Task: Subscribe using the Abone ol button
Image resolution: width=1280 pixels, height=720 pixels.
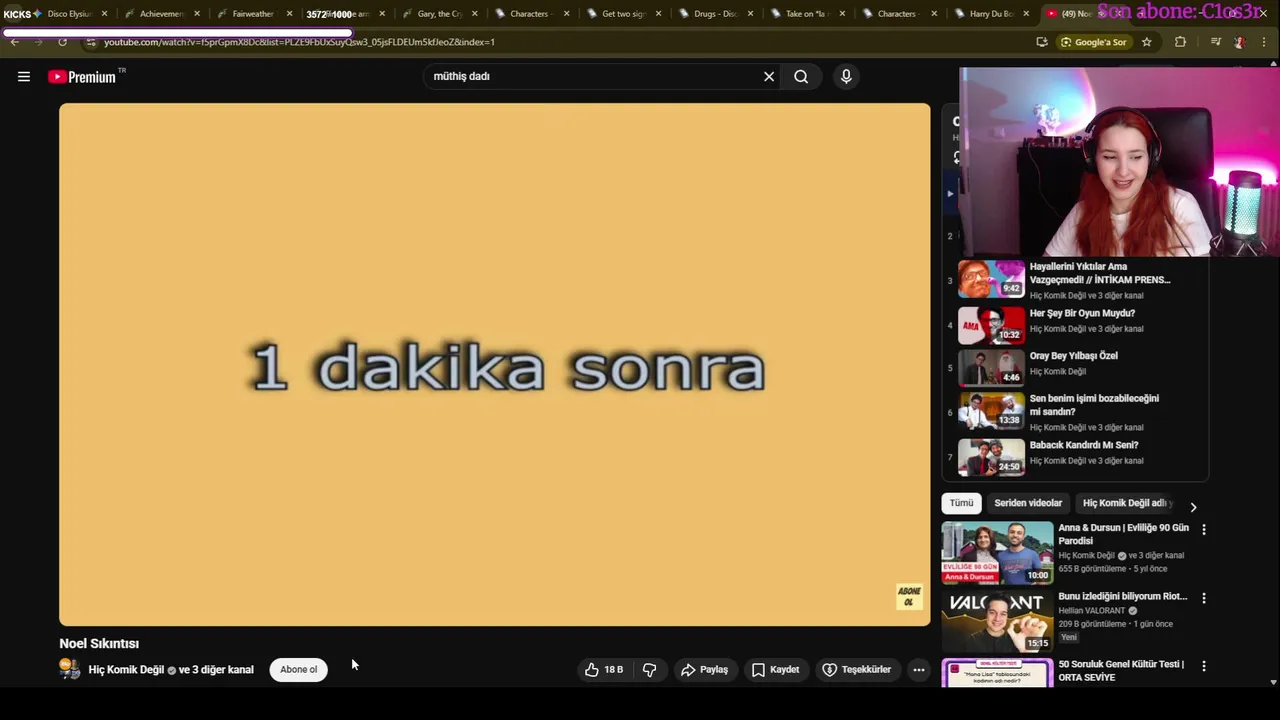Action: click(x=298, y=670)
